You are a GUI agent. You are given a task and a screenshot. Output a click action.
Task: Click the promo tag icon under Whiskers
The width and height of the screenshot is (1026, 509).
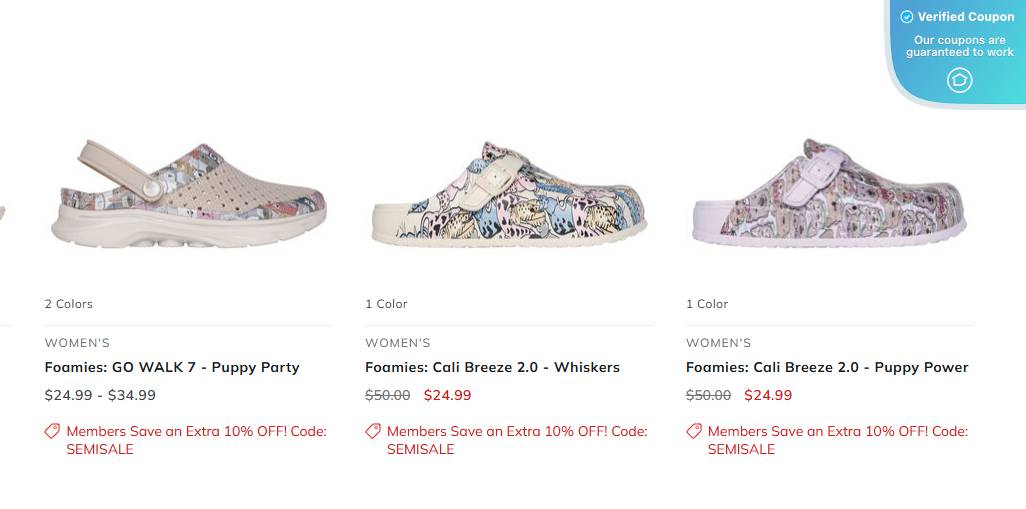coord(373,431)
